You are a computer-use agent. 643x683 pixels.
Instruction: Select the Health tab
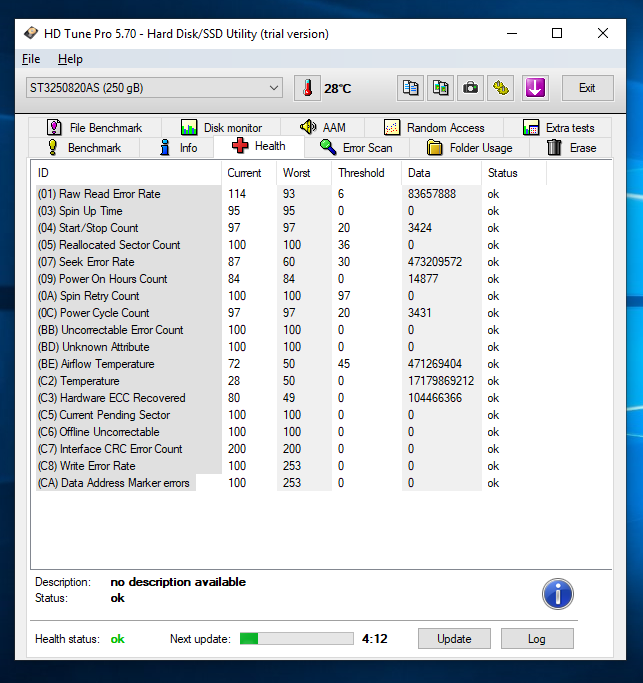coord(259,146)
